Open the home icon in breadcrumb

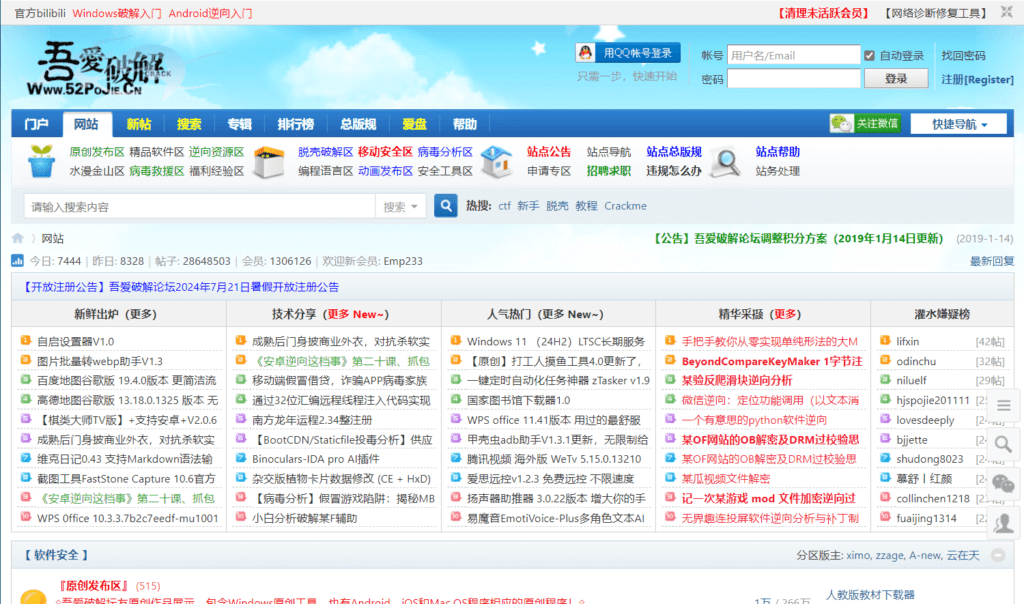click(x=18, y=238)
